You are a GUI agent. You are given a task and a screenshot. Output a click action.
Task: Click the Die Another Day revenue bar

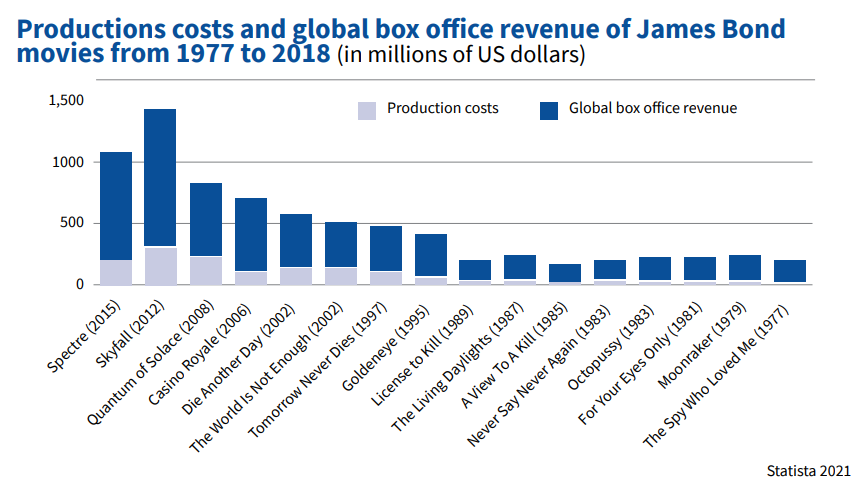[296, 241]
